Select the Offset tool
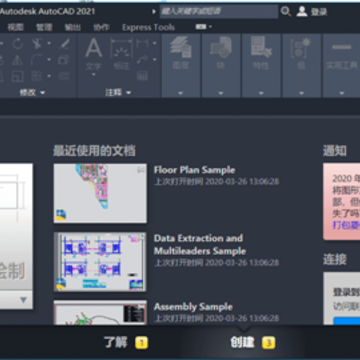360x360 pixels. pos(63,76)
